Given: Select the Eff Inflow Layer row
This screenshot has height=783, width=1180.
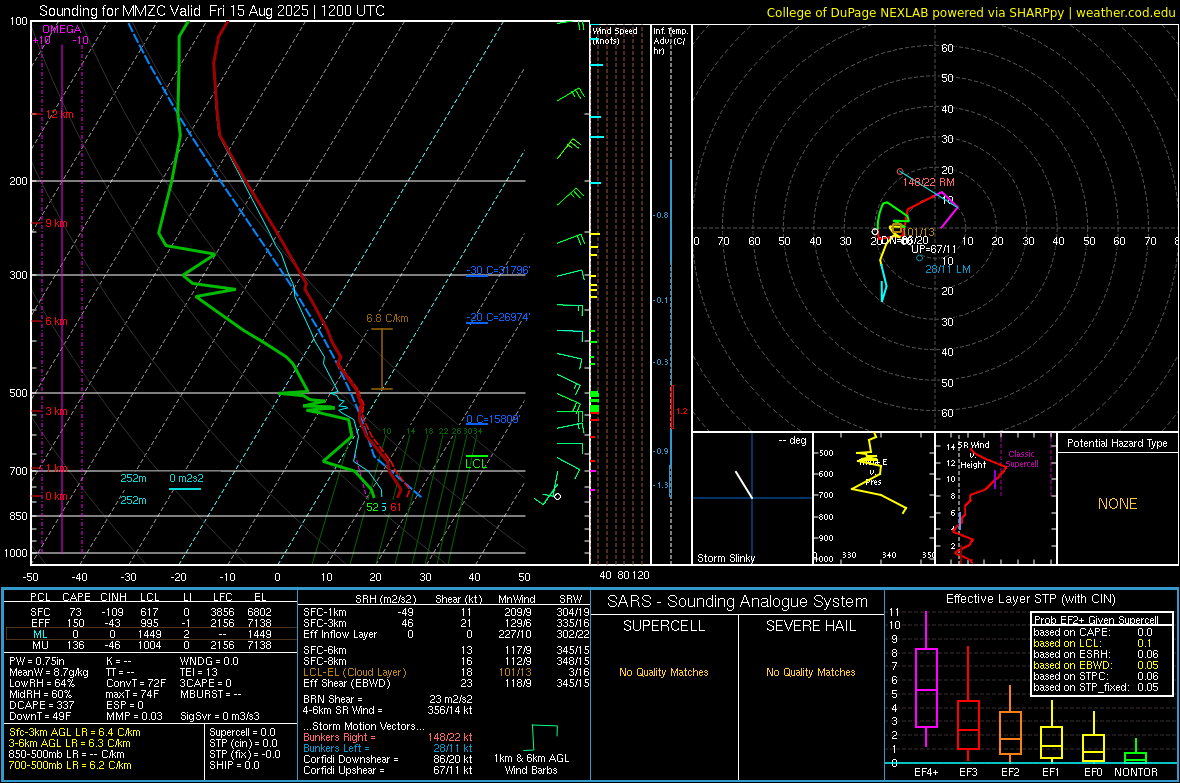Looking at the screenshot, I should pyautogui.click(x=446, y=634).
